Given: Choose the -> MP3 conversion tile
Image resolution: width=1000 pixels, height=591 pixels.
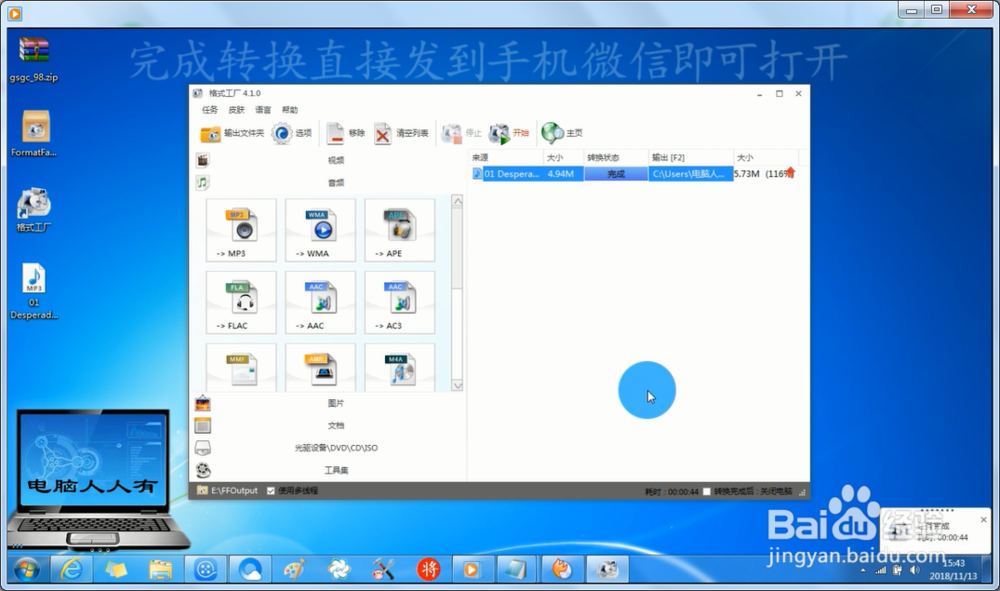Looking at the screenshot, I should [x=241, y=230].
